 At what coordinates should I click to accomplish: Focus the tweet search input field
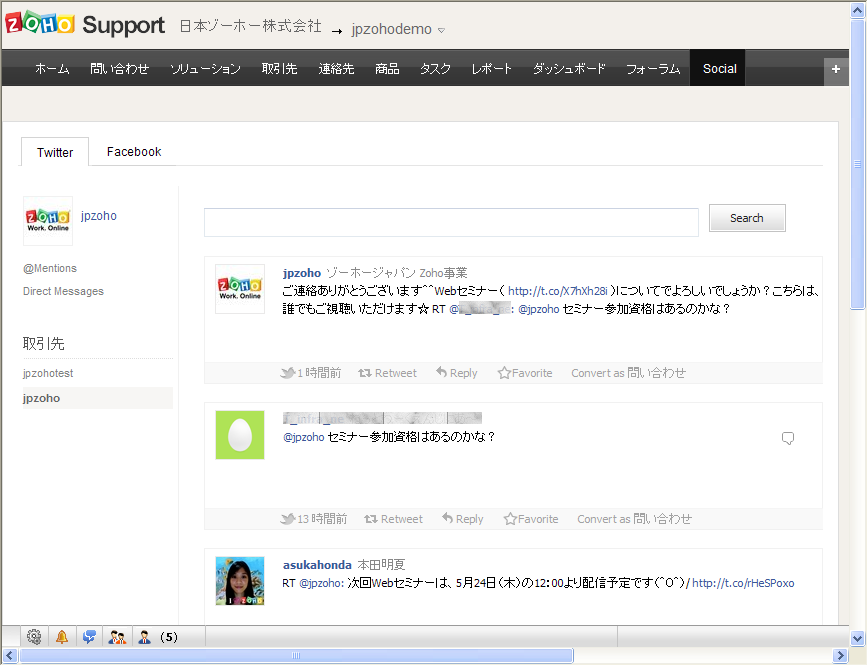pos(451,223)
